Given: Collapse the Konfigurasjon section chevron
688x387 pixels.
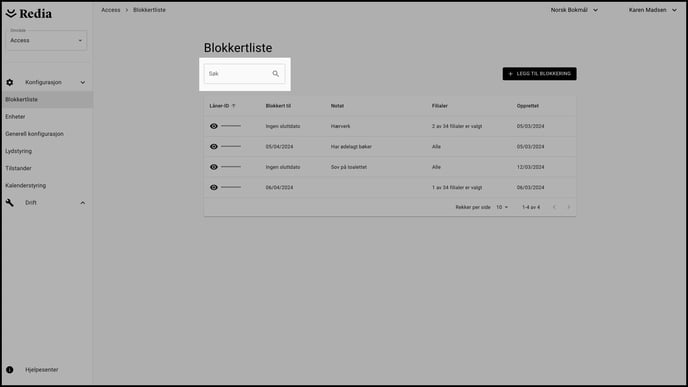Looking at the screenshot, I should pos(82,82).
